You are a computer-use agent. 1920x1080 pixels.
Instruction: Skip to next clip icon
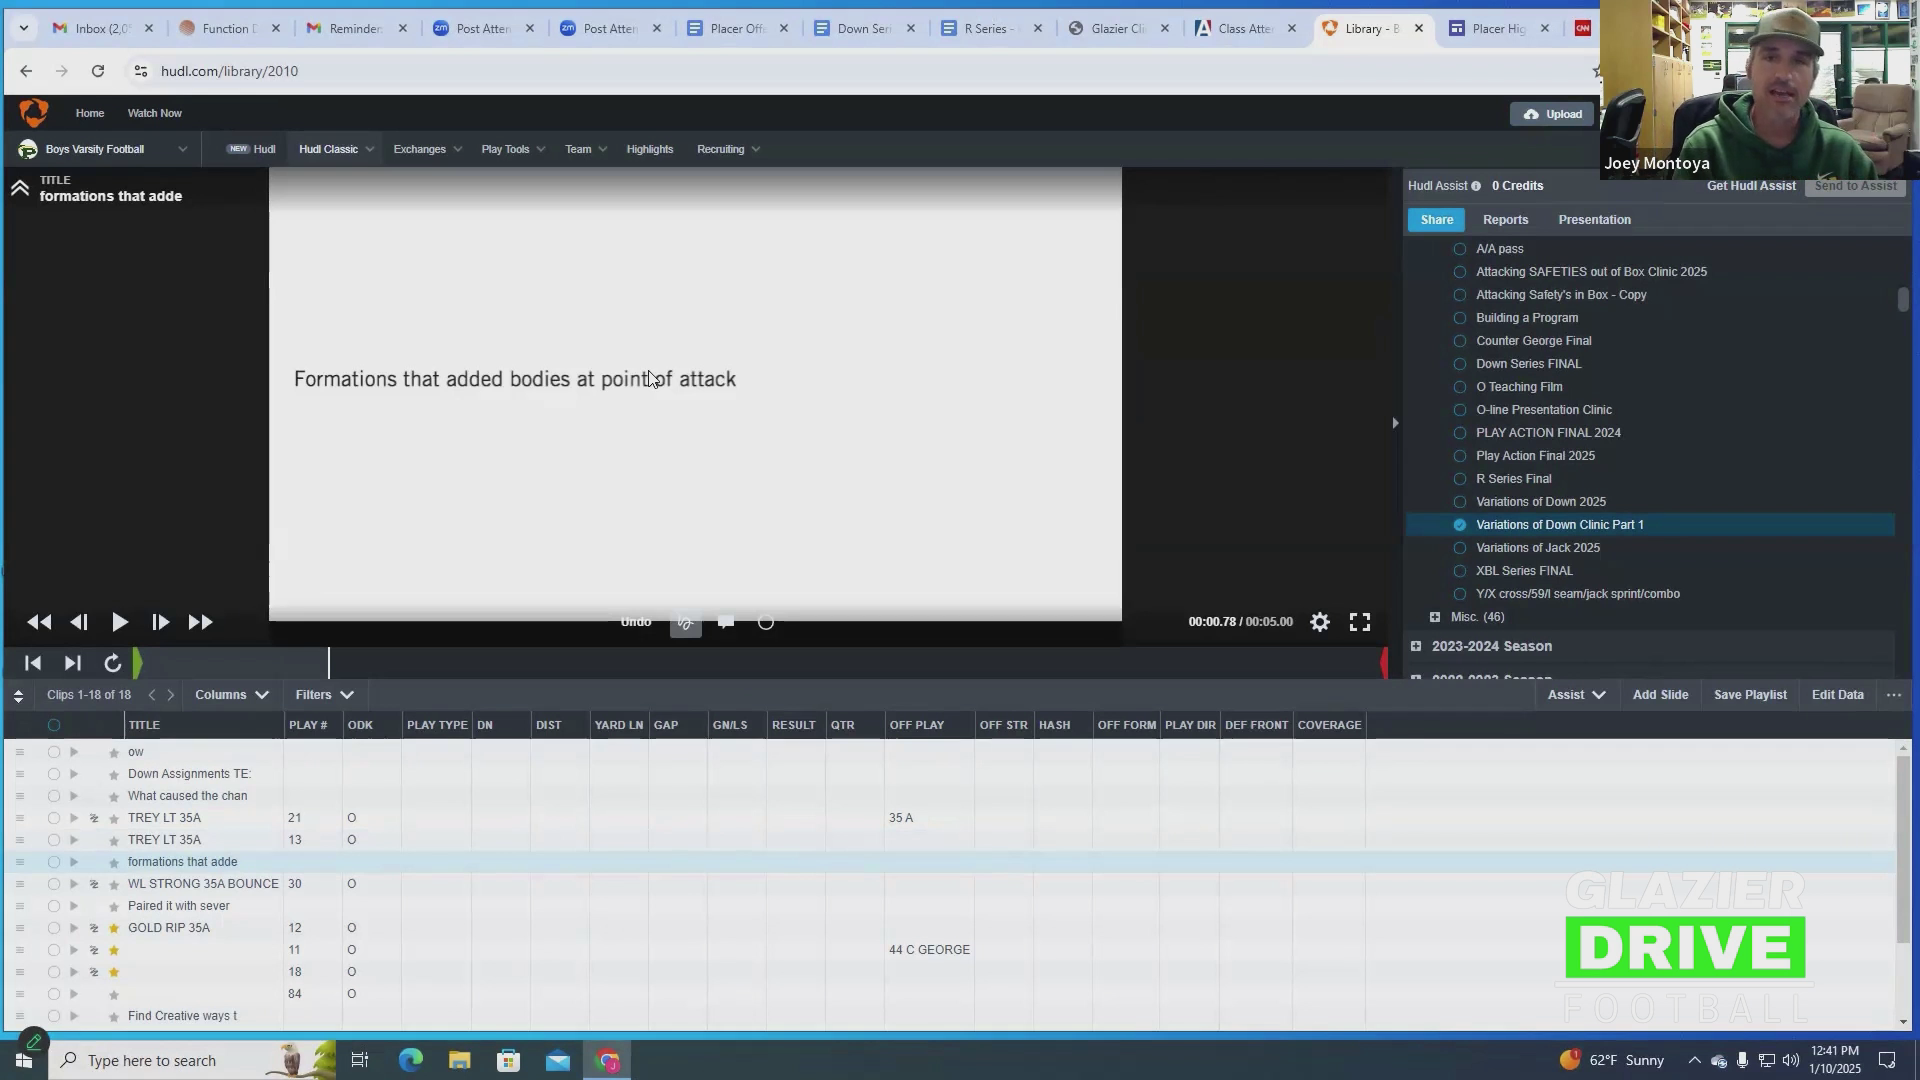coord(72,663)
